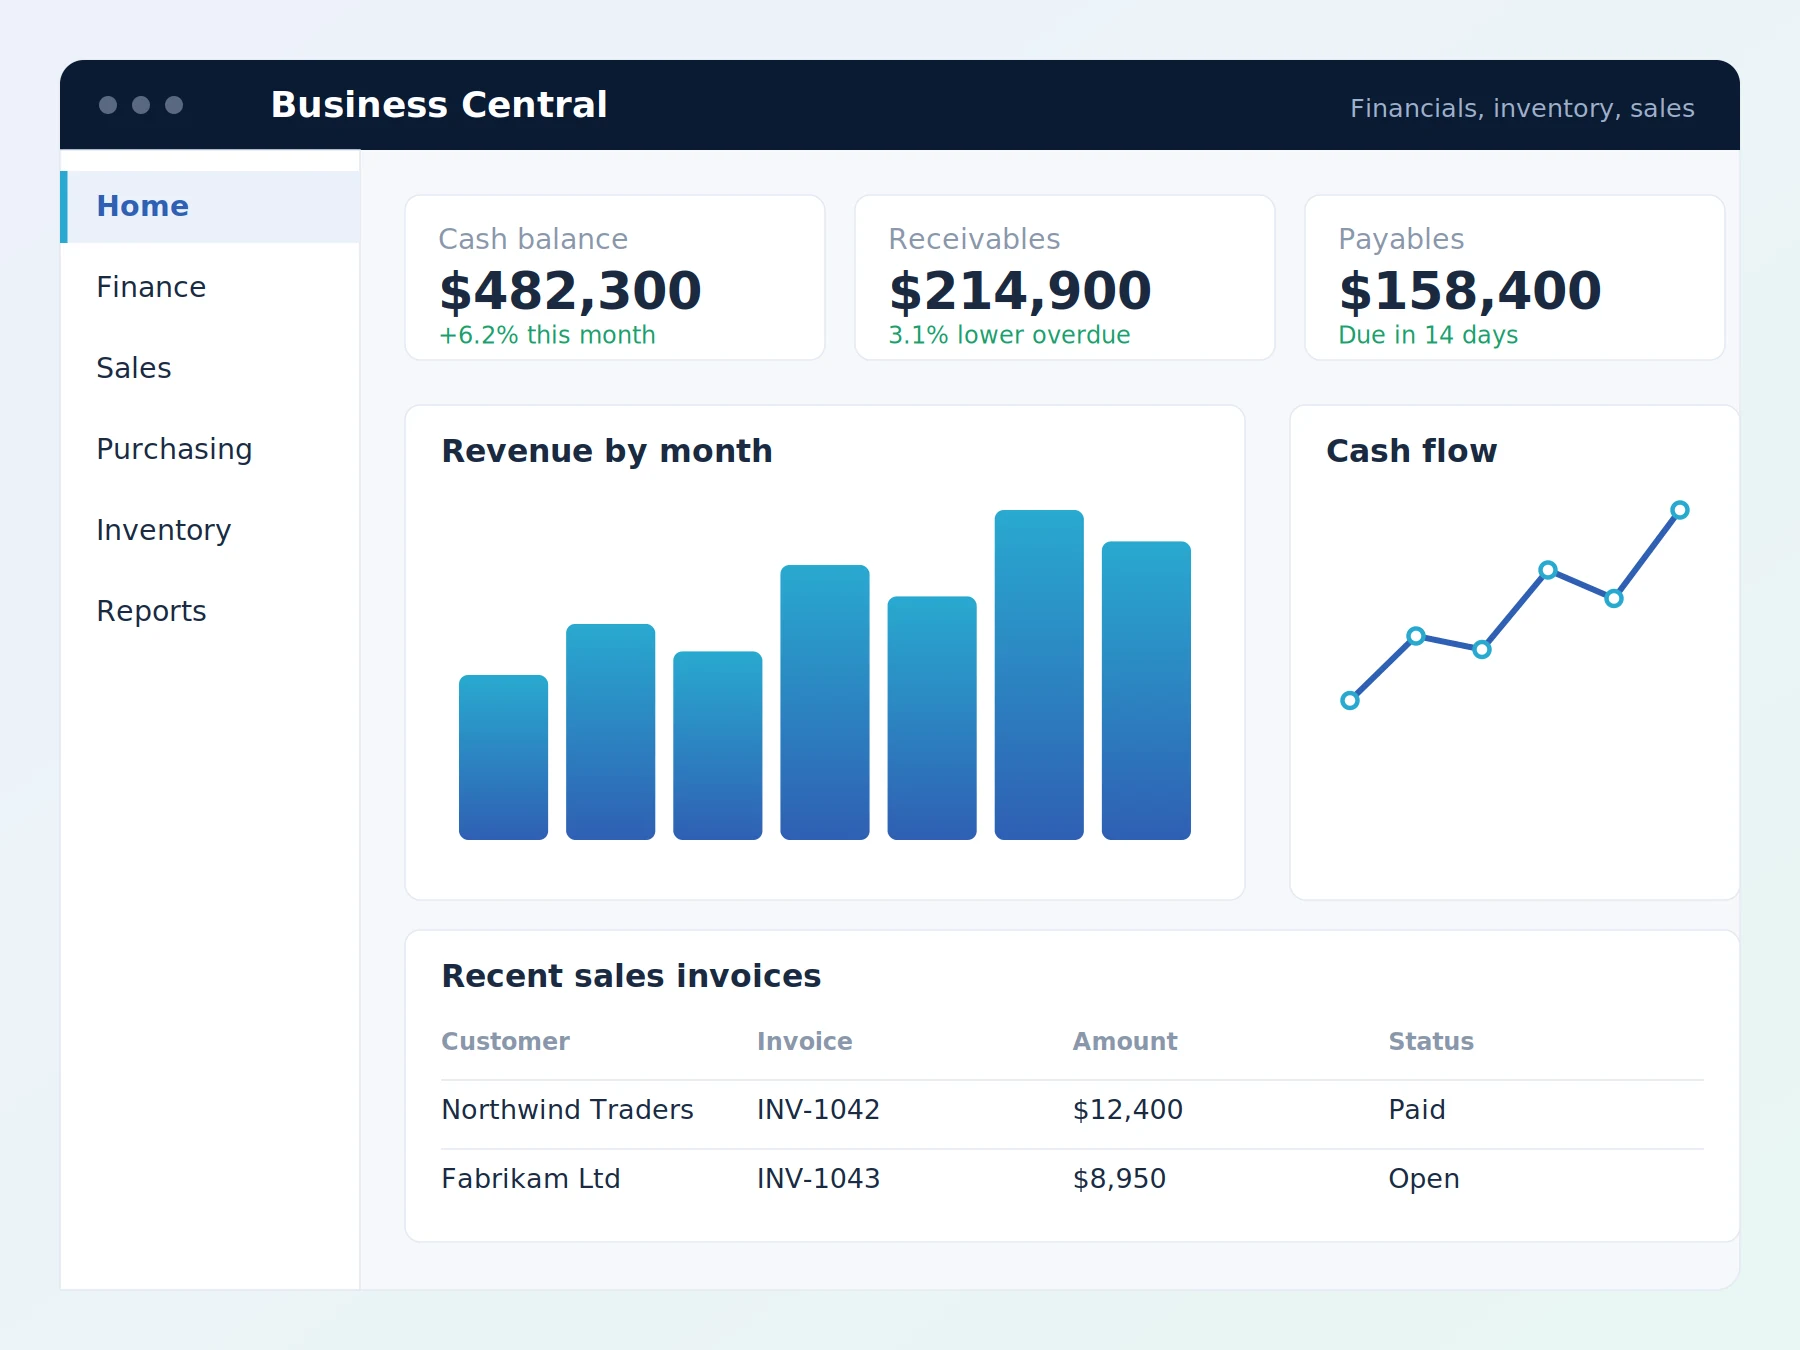Click the Paid status cell

(x=1417, y=1110)
